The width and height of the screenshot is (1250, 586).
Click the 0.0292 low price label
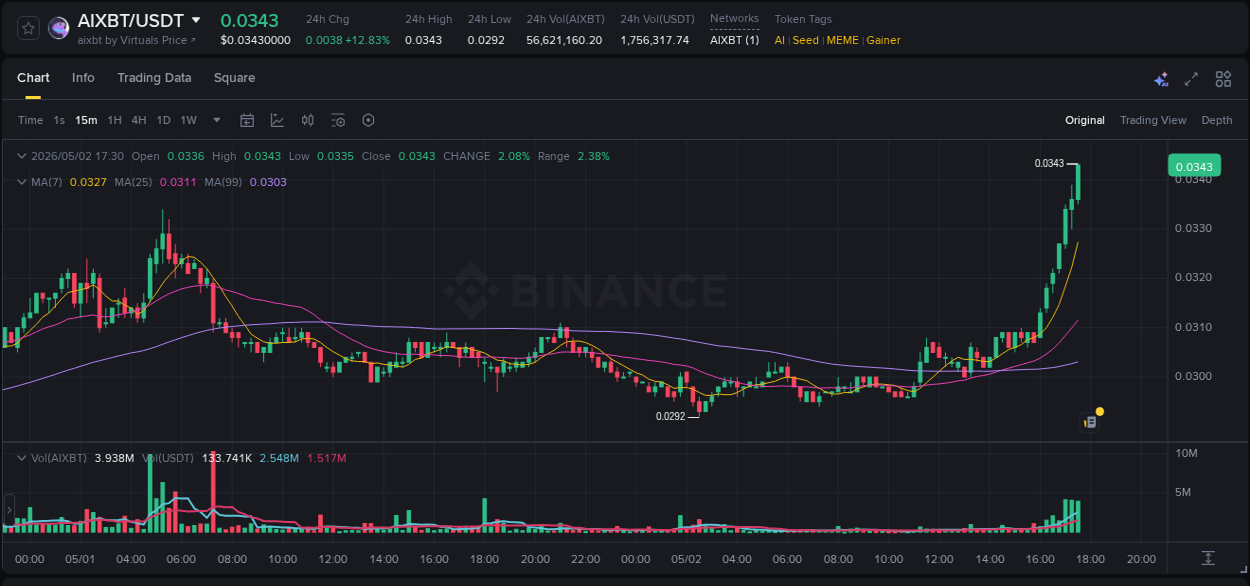coord(670,416)
